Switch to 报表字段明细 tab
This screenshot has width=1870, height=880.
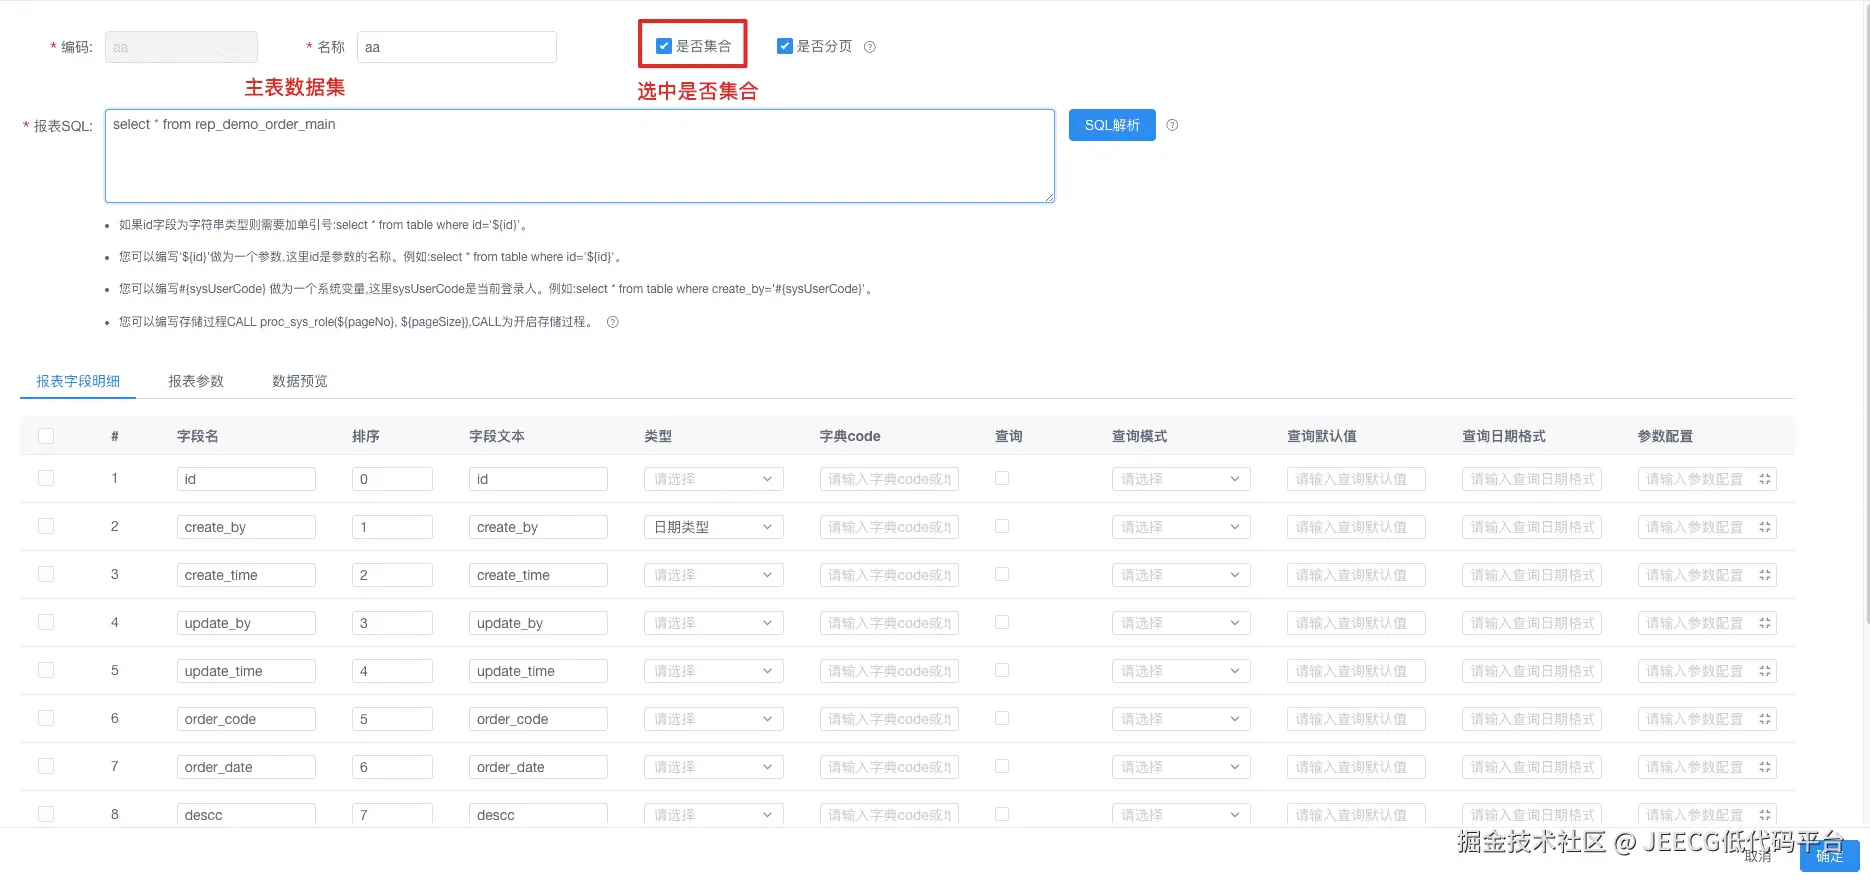(78, 381)
